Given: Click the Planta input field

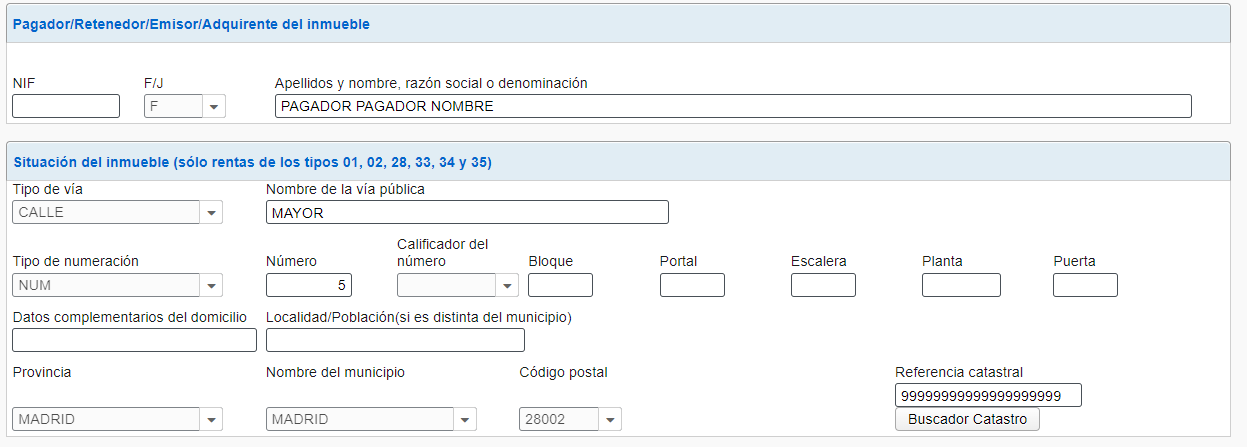Looking at the screenshot, I should 960,285.
